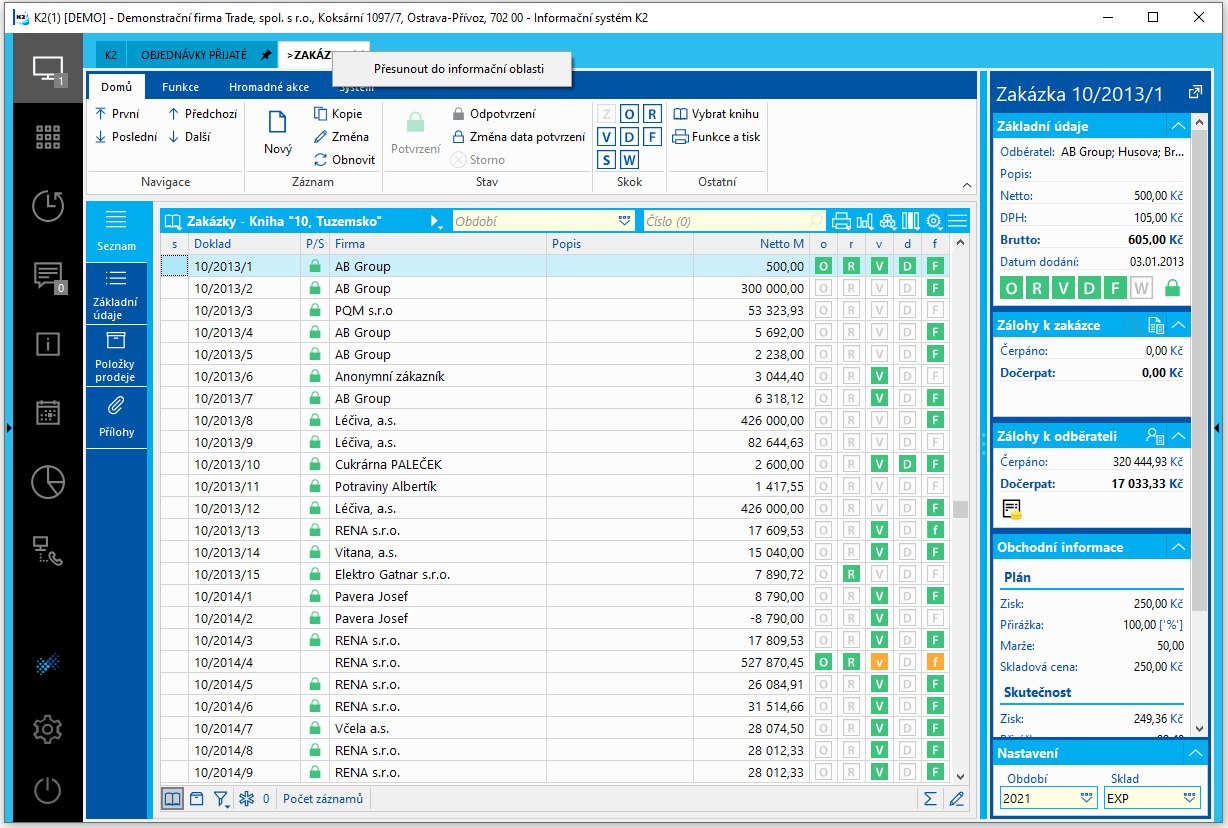This screenshot has width=1228, height=828.
Task: Toggle the V flag on row 10/2013/6
Action: (x=879, y=376)
